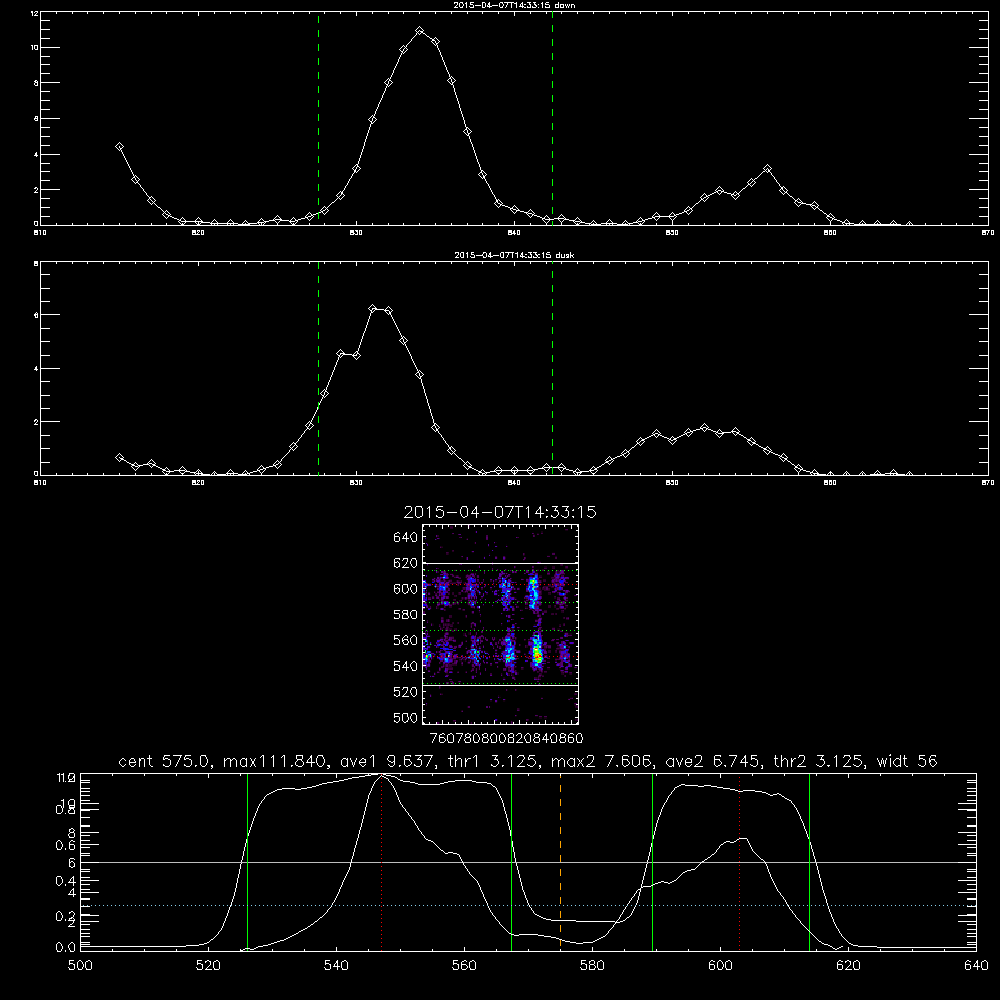Click the solid green line near 526 in bottom plot

click(247, 860)
